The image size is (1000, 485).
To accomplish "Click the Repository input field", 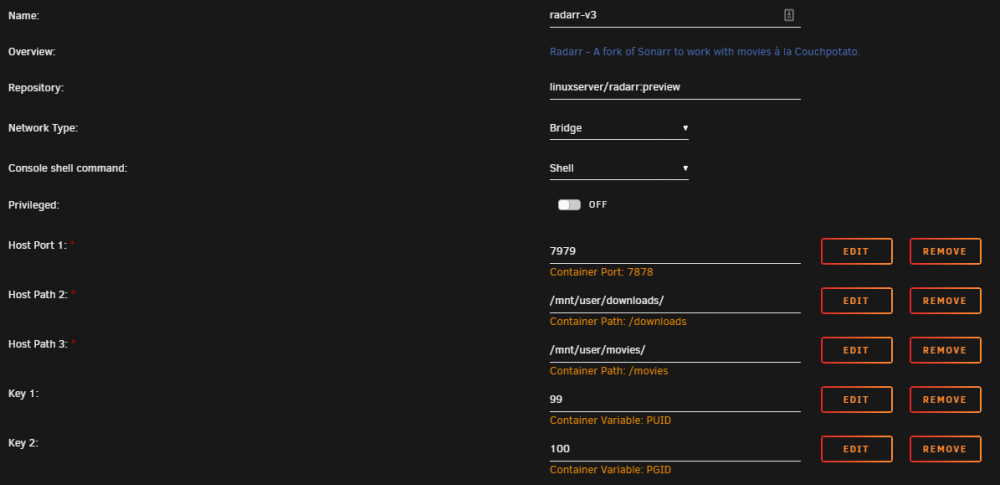I will pyautogui.click(x=675, y=87).
